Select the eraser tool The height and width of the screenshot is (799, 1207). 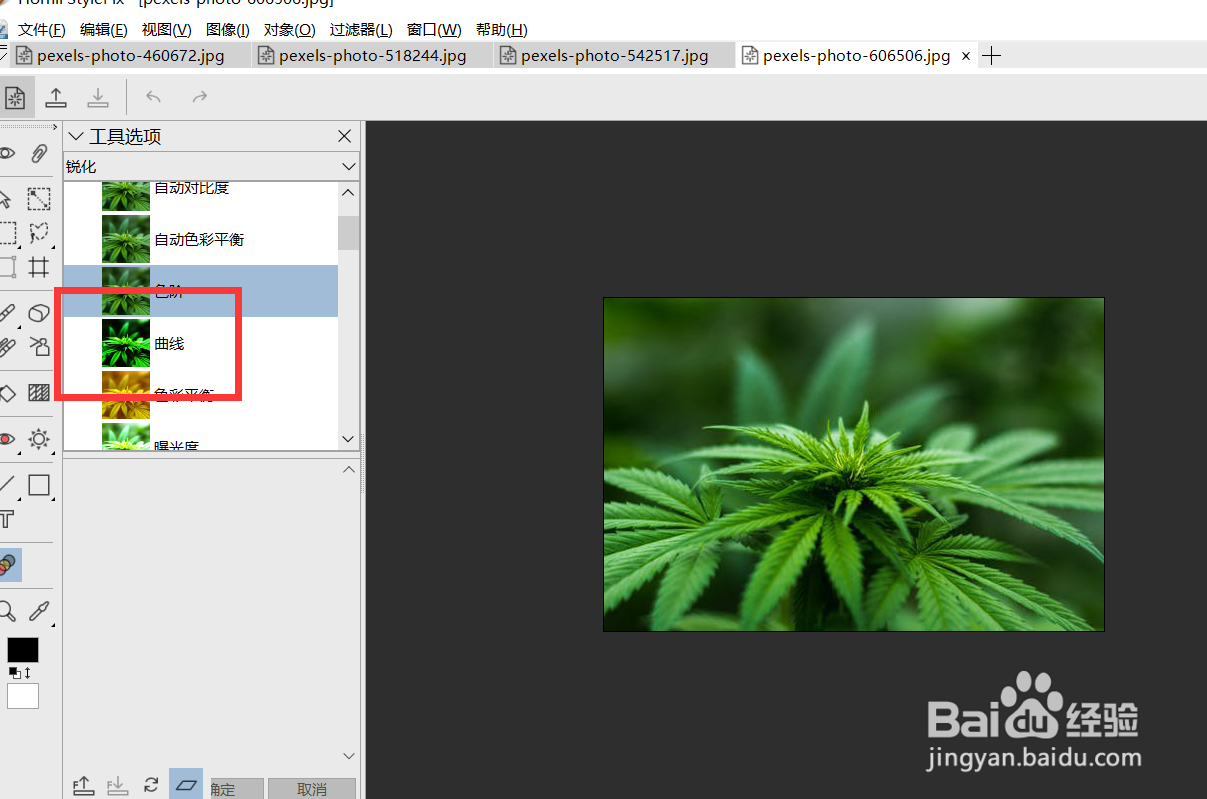[39, 314]
